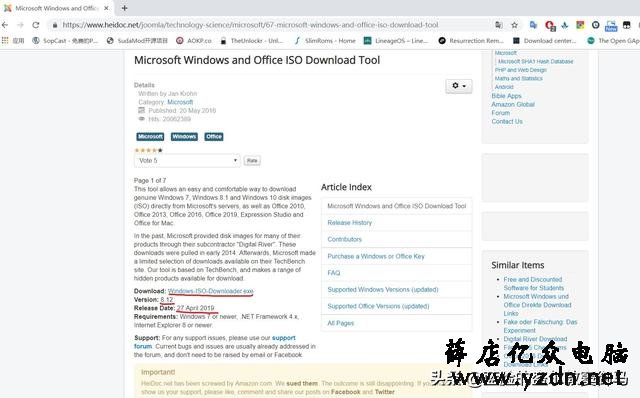Open Supported Windows Versions (updated)
640x398 pixels.
383,289
